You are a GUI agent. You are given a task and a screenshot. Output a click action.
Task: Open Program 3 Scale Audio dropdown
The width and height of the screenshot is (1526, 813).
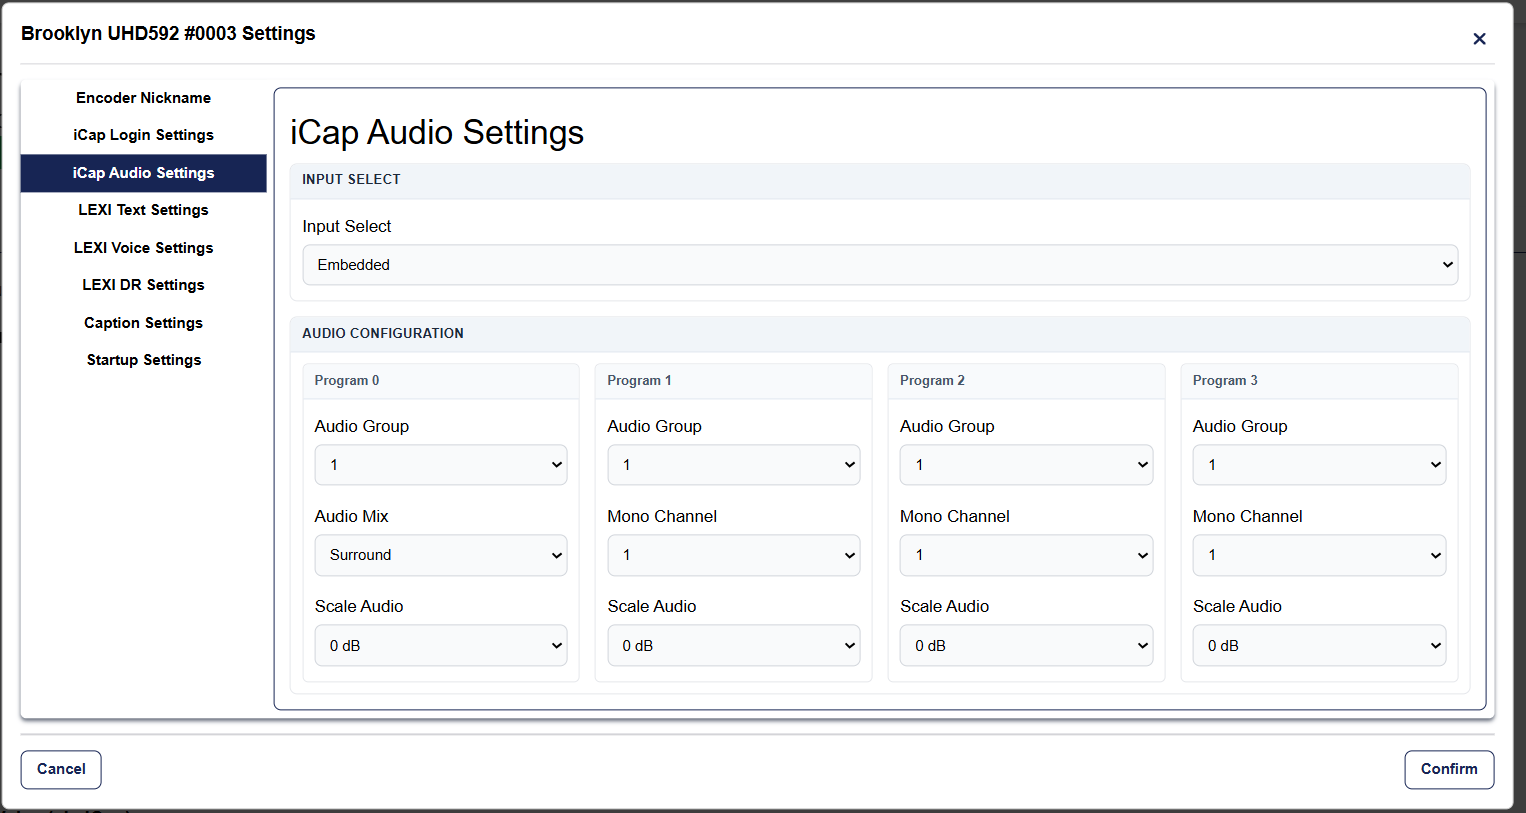point(1319,646)
